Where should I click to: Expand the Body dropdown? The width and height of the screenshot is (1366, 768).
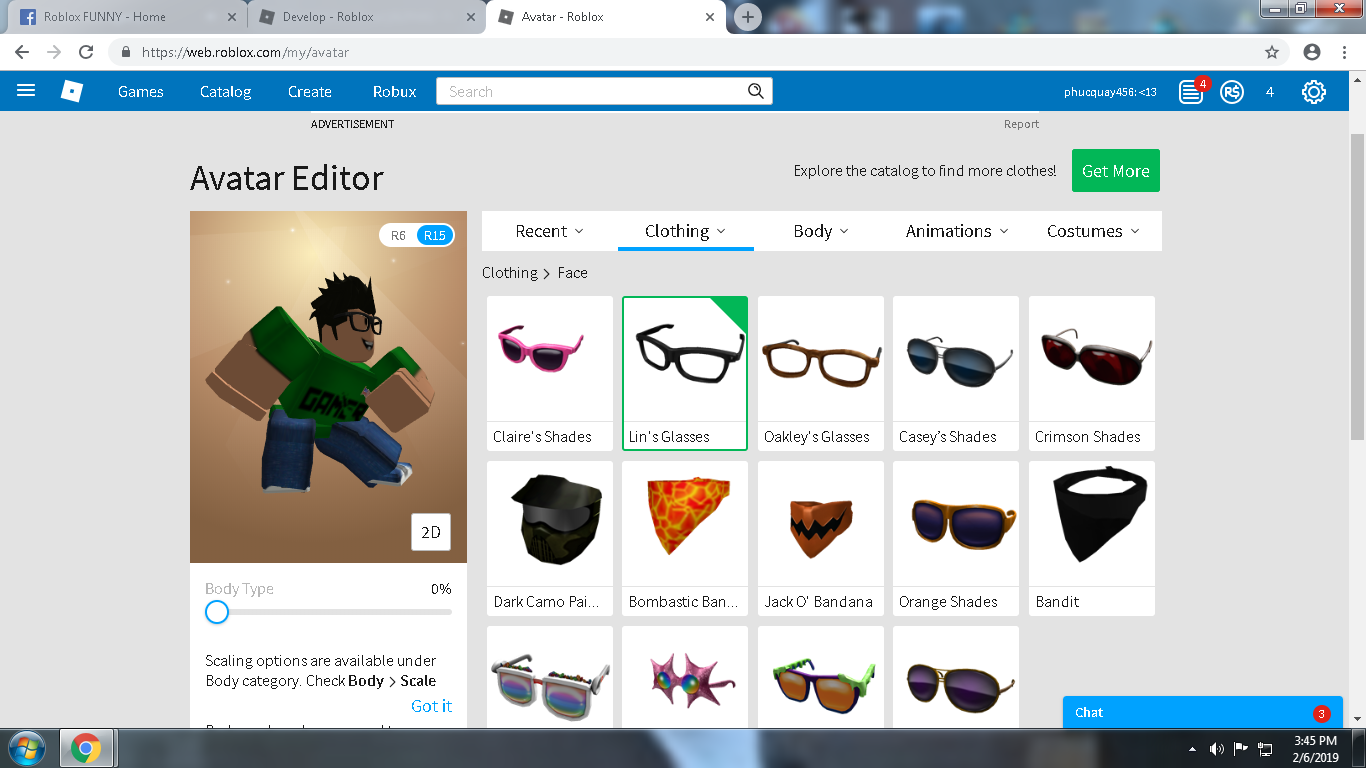click(x=821, y=231)
